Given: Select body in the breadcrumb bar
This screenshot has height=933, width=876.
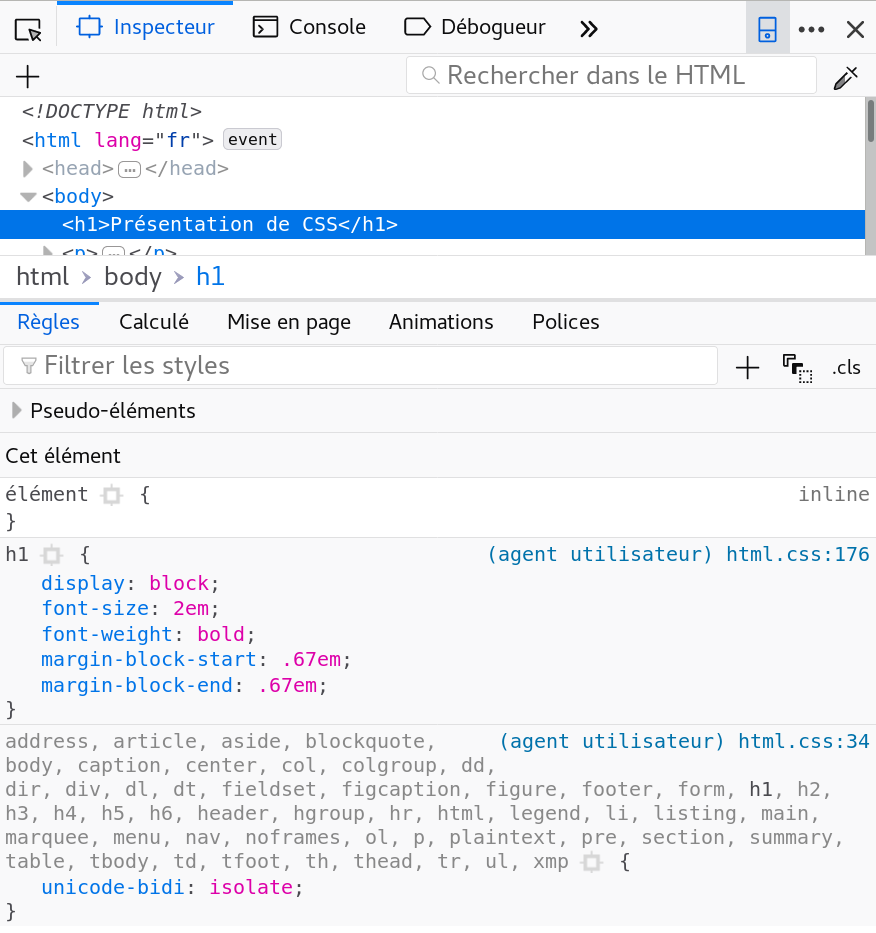Looking at the screenshot, I should pos(132,277).
